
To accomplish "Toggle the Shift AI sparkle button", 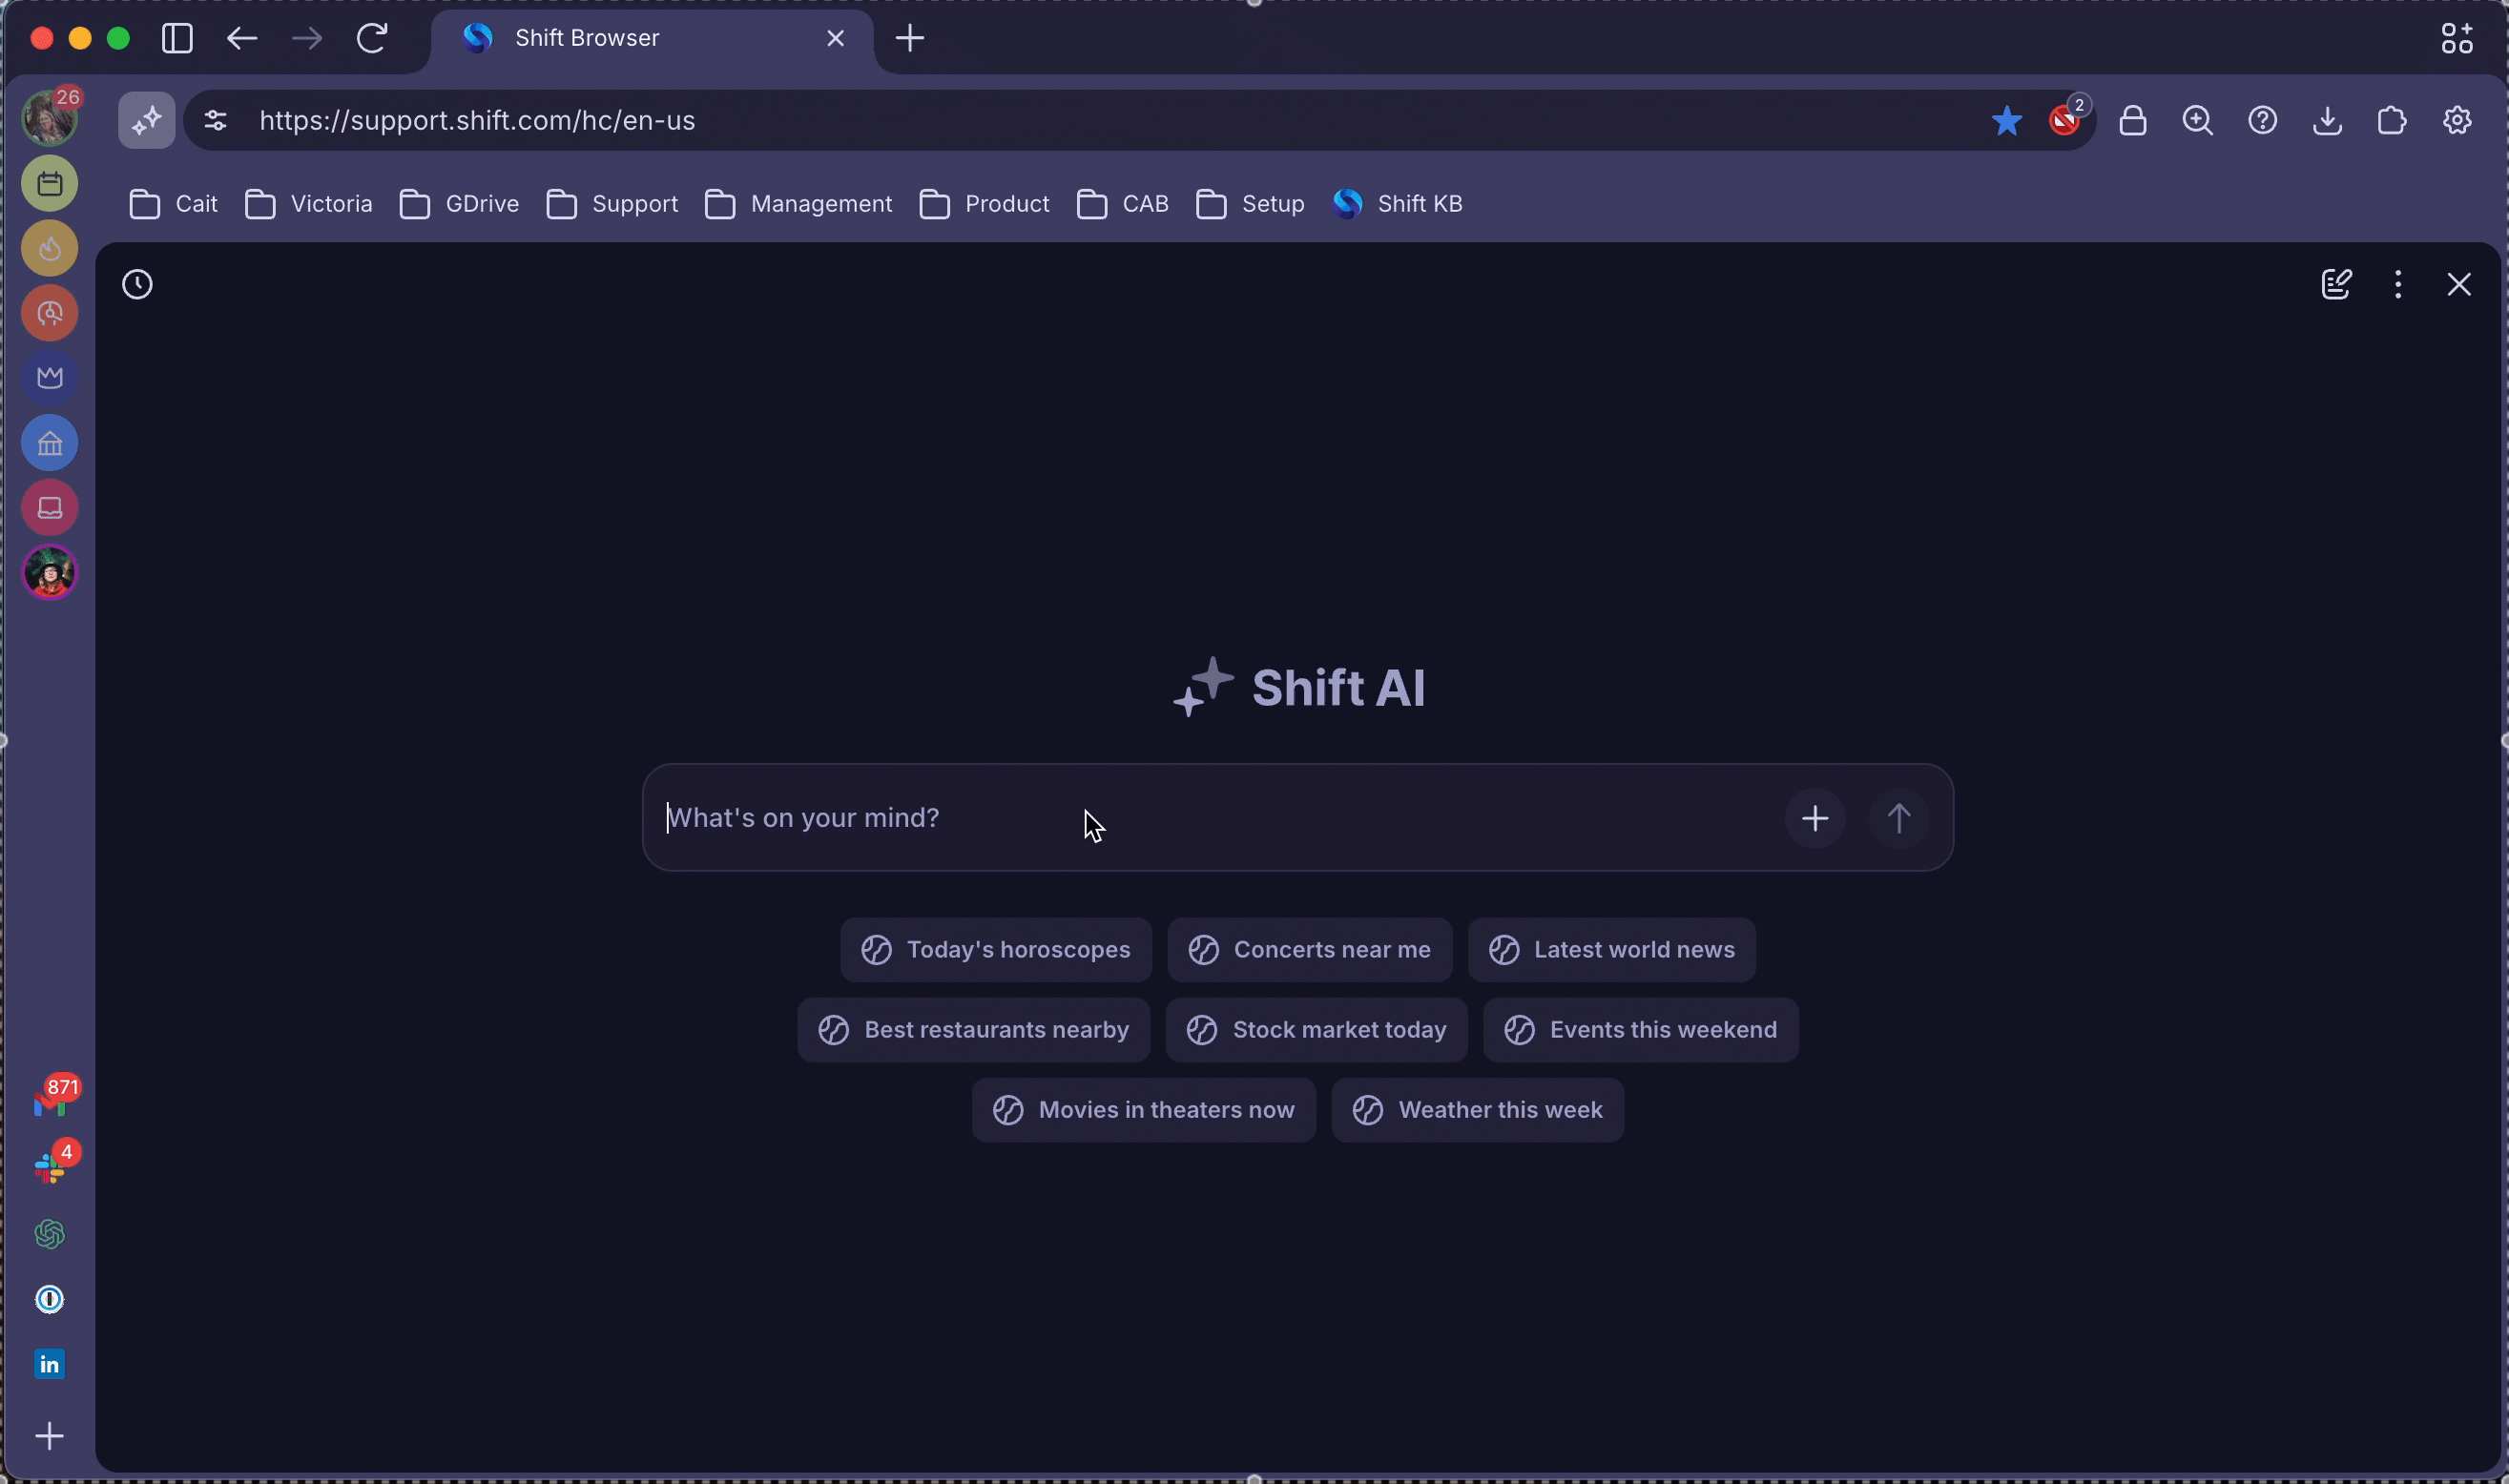I will click(147, 120).
